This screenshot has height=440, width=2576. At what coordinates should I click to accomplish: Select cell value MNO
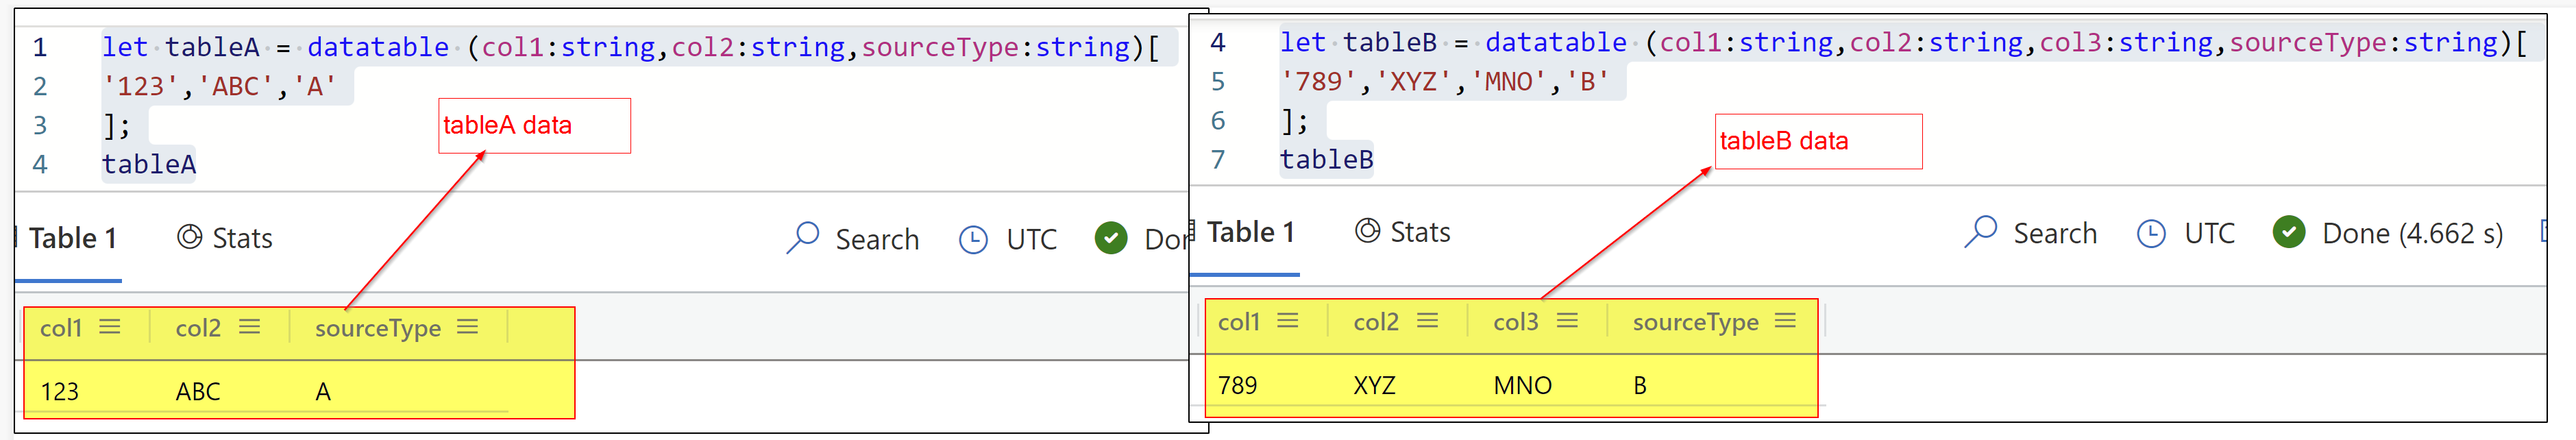click(1523, 385)
